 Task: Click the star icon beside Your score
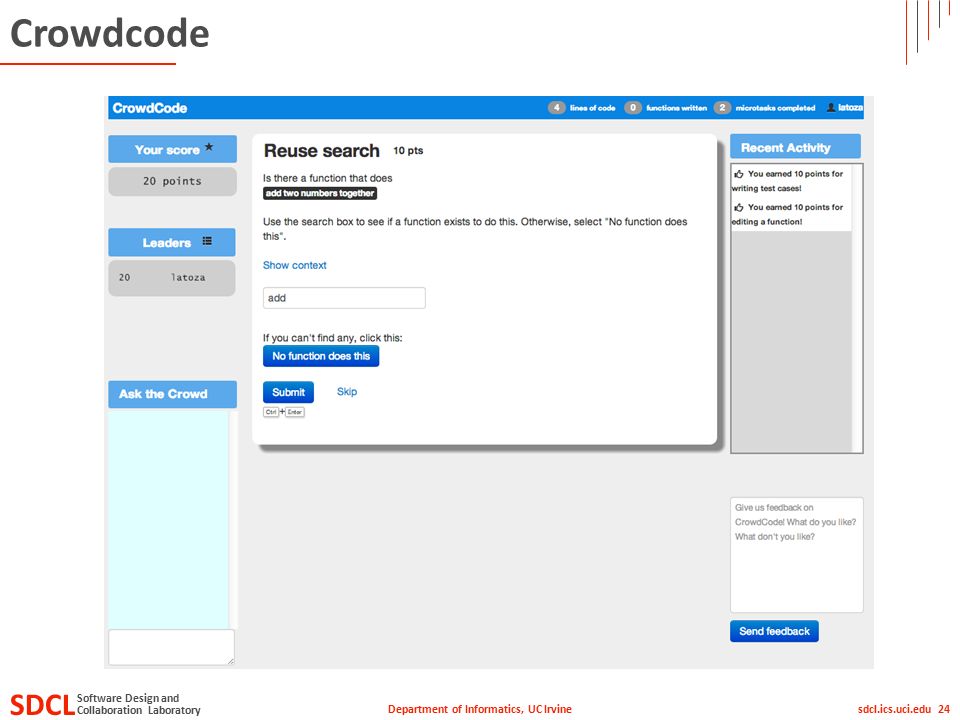209,147
